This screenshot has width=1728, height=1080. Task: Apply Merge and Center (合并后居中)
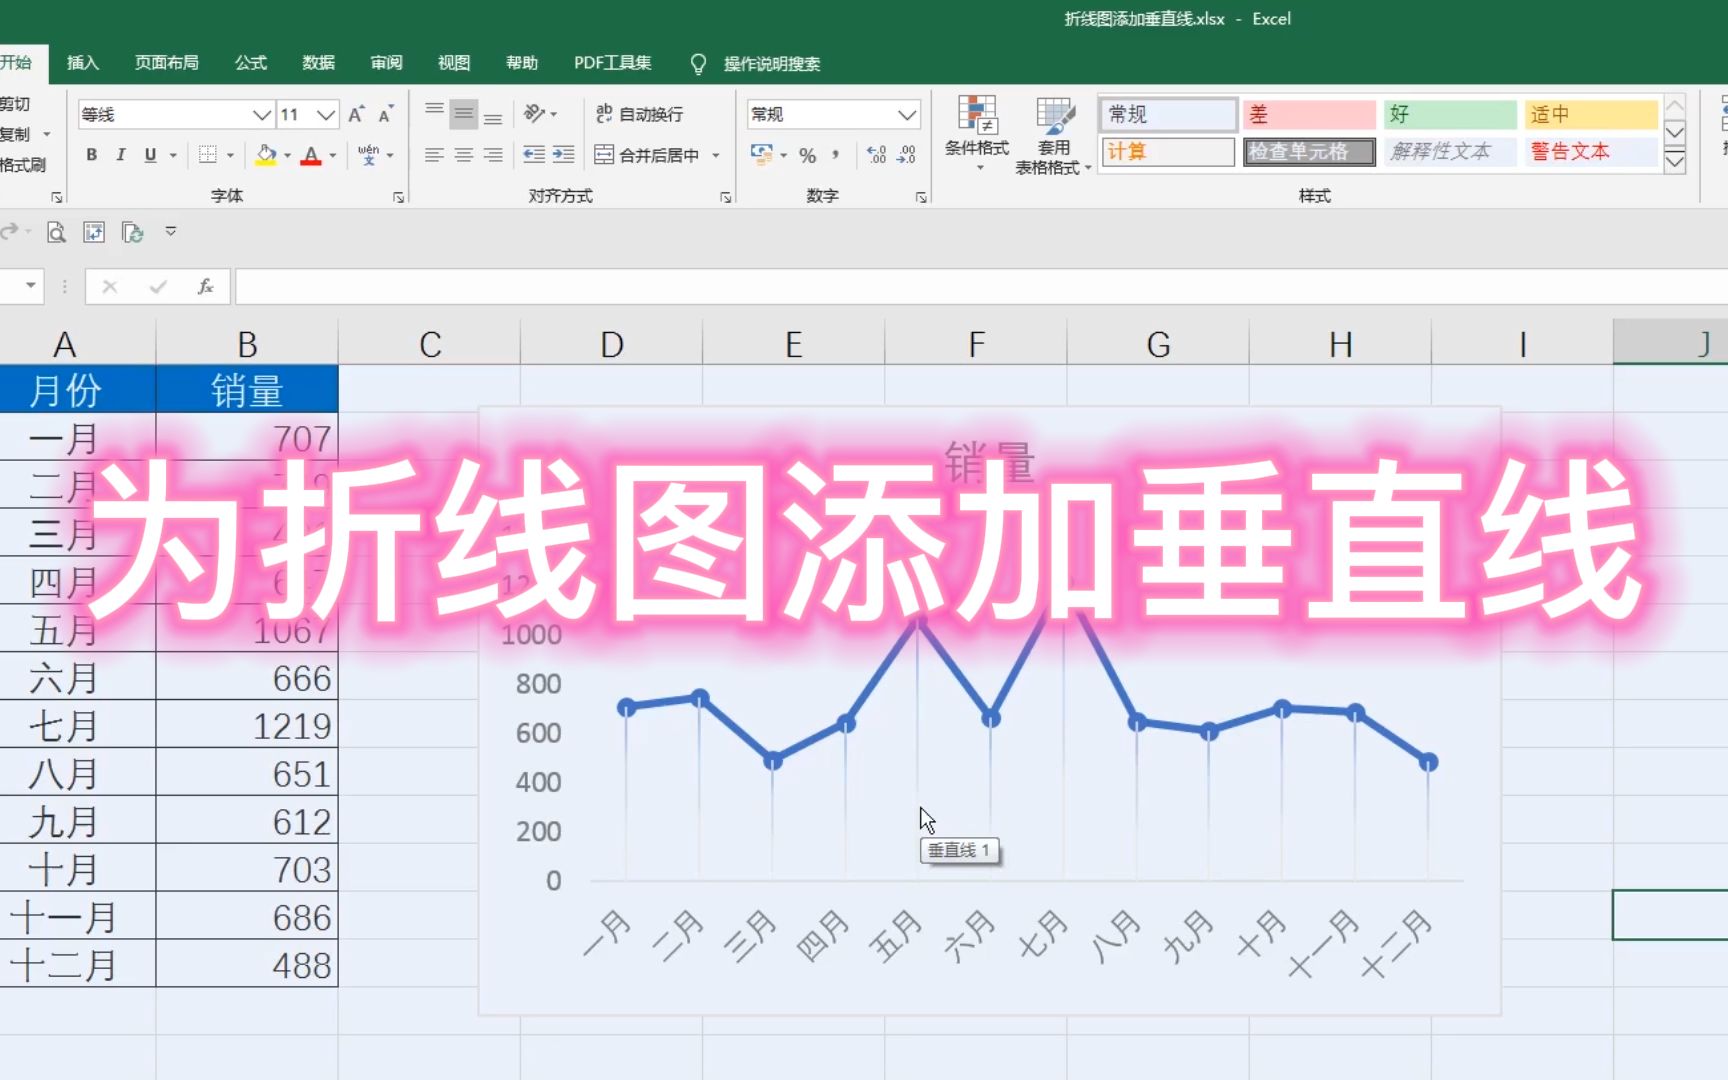[648, 154]
